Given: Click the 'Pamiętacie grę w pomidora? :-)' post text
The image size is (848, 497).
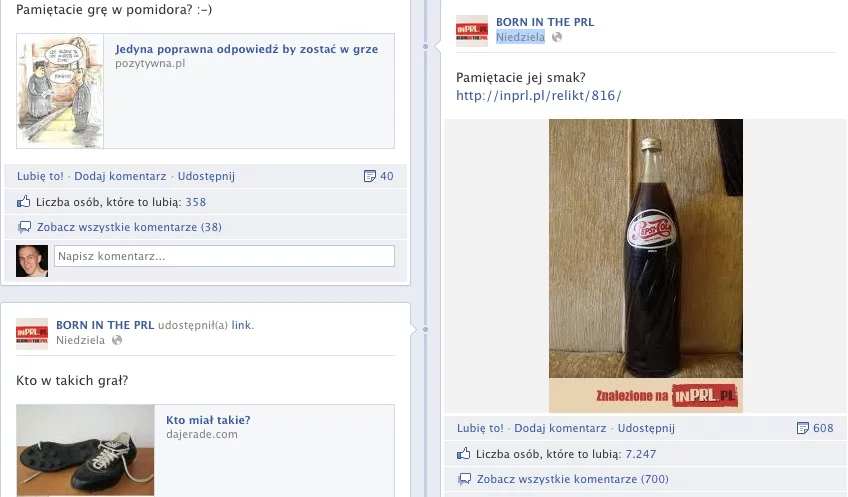Looking at the screenshot, I should point(114,10).
